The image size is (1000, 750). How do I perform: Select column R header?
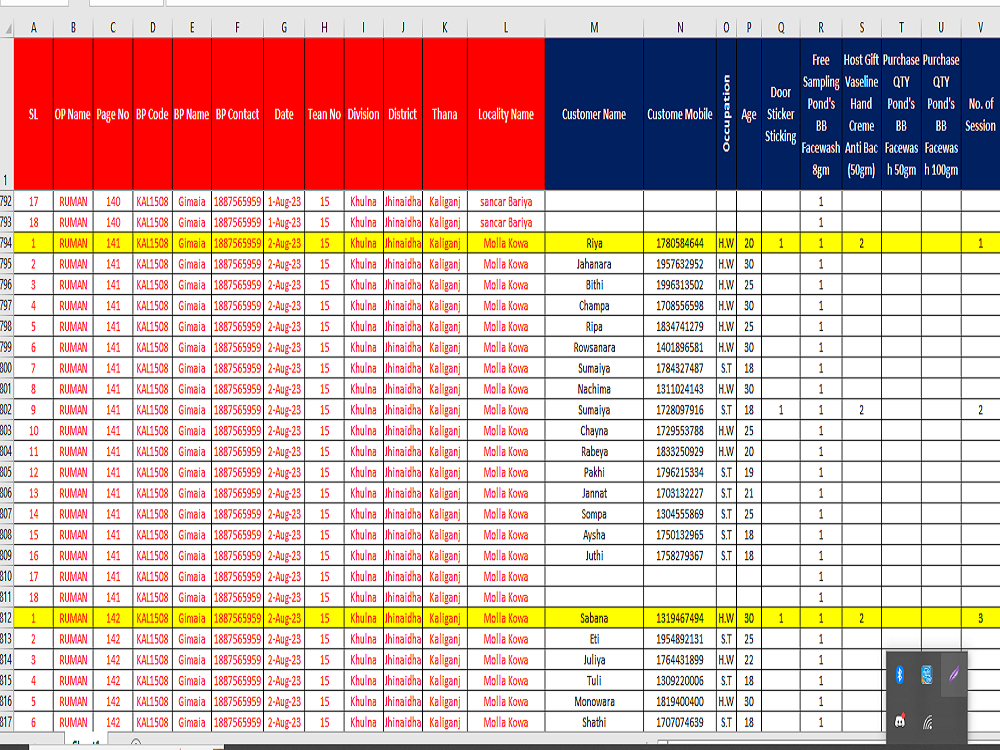coord(821,27)
